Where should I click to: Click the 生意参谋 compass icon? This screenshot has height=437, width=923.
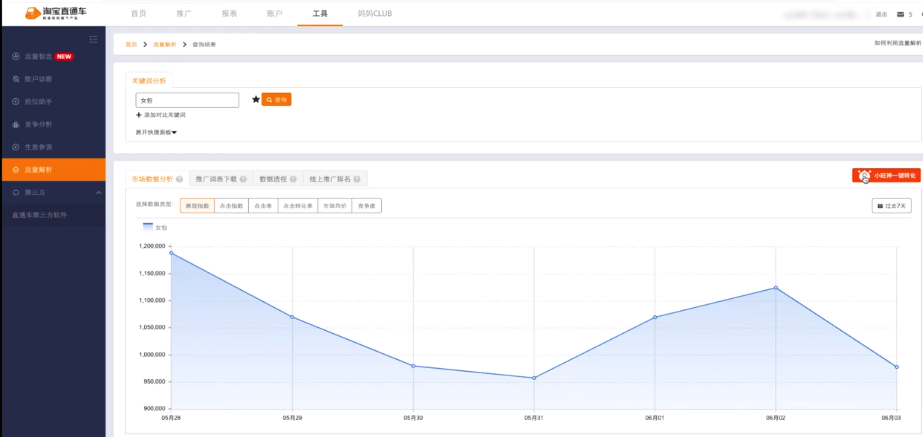point(16,147)
